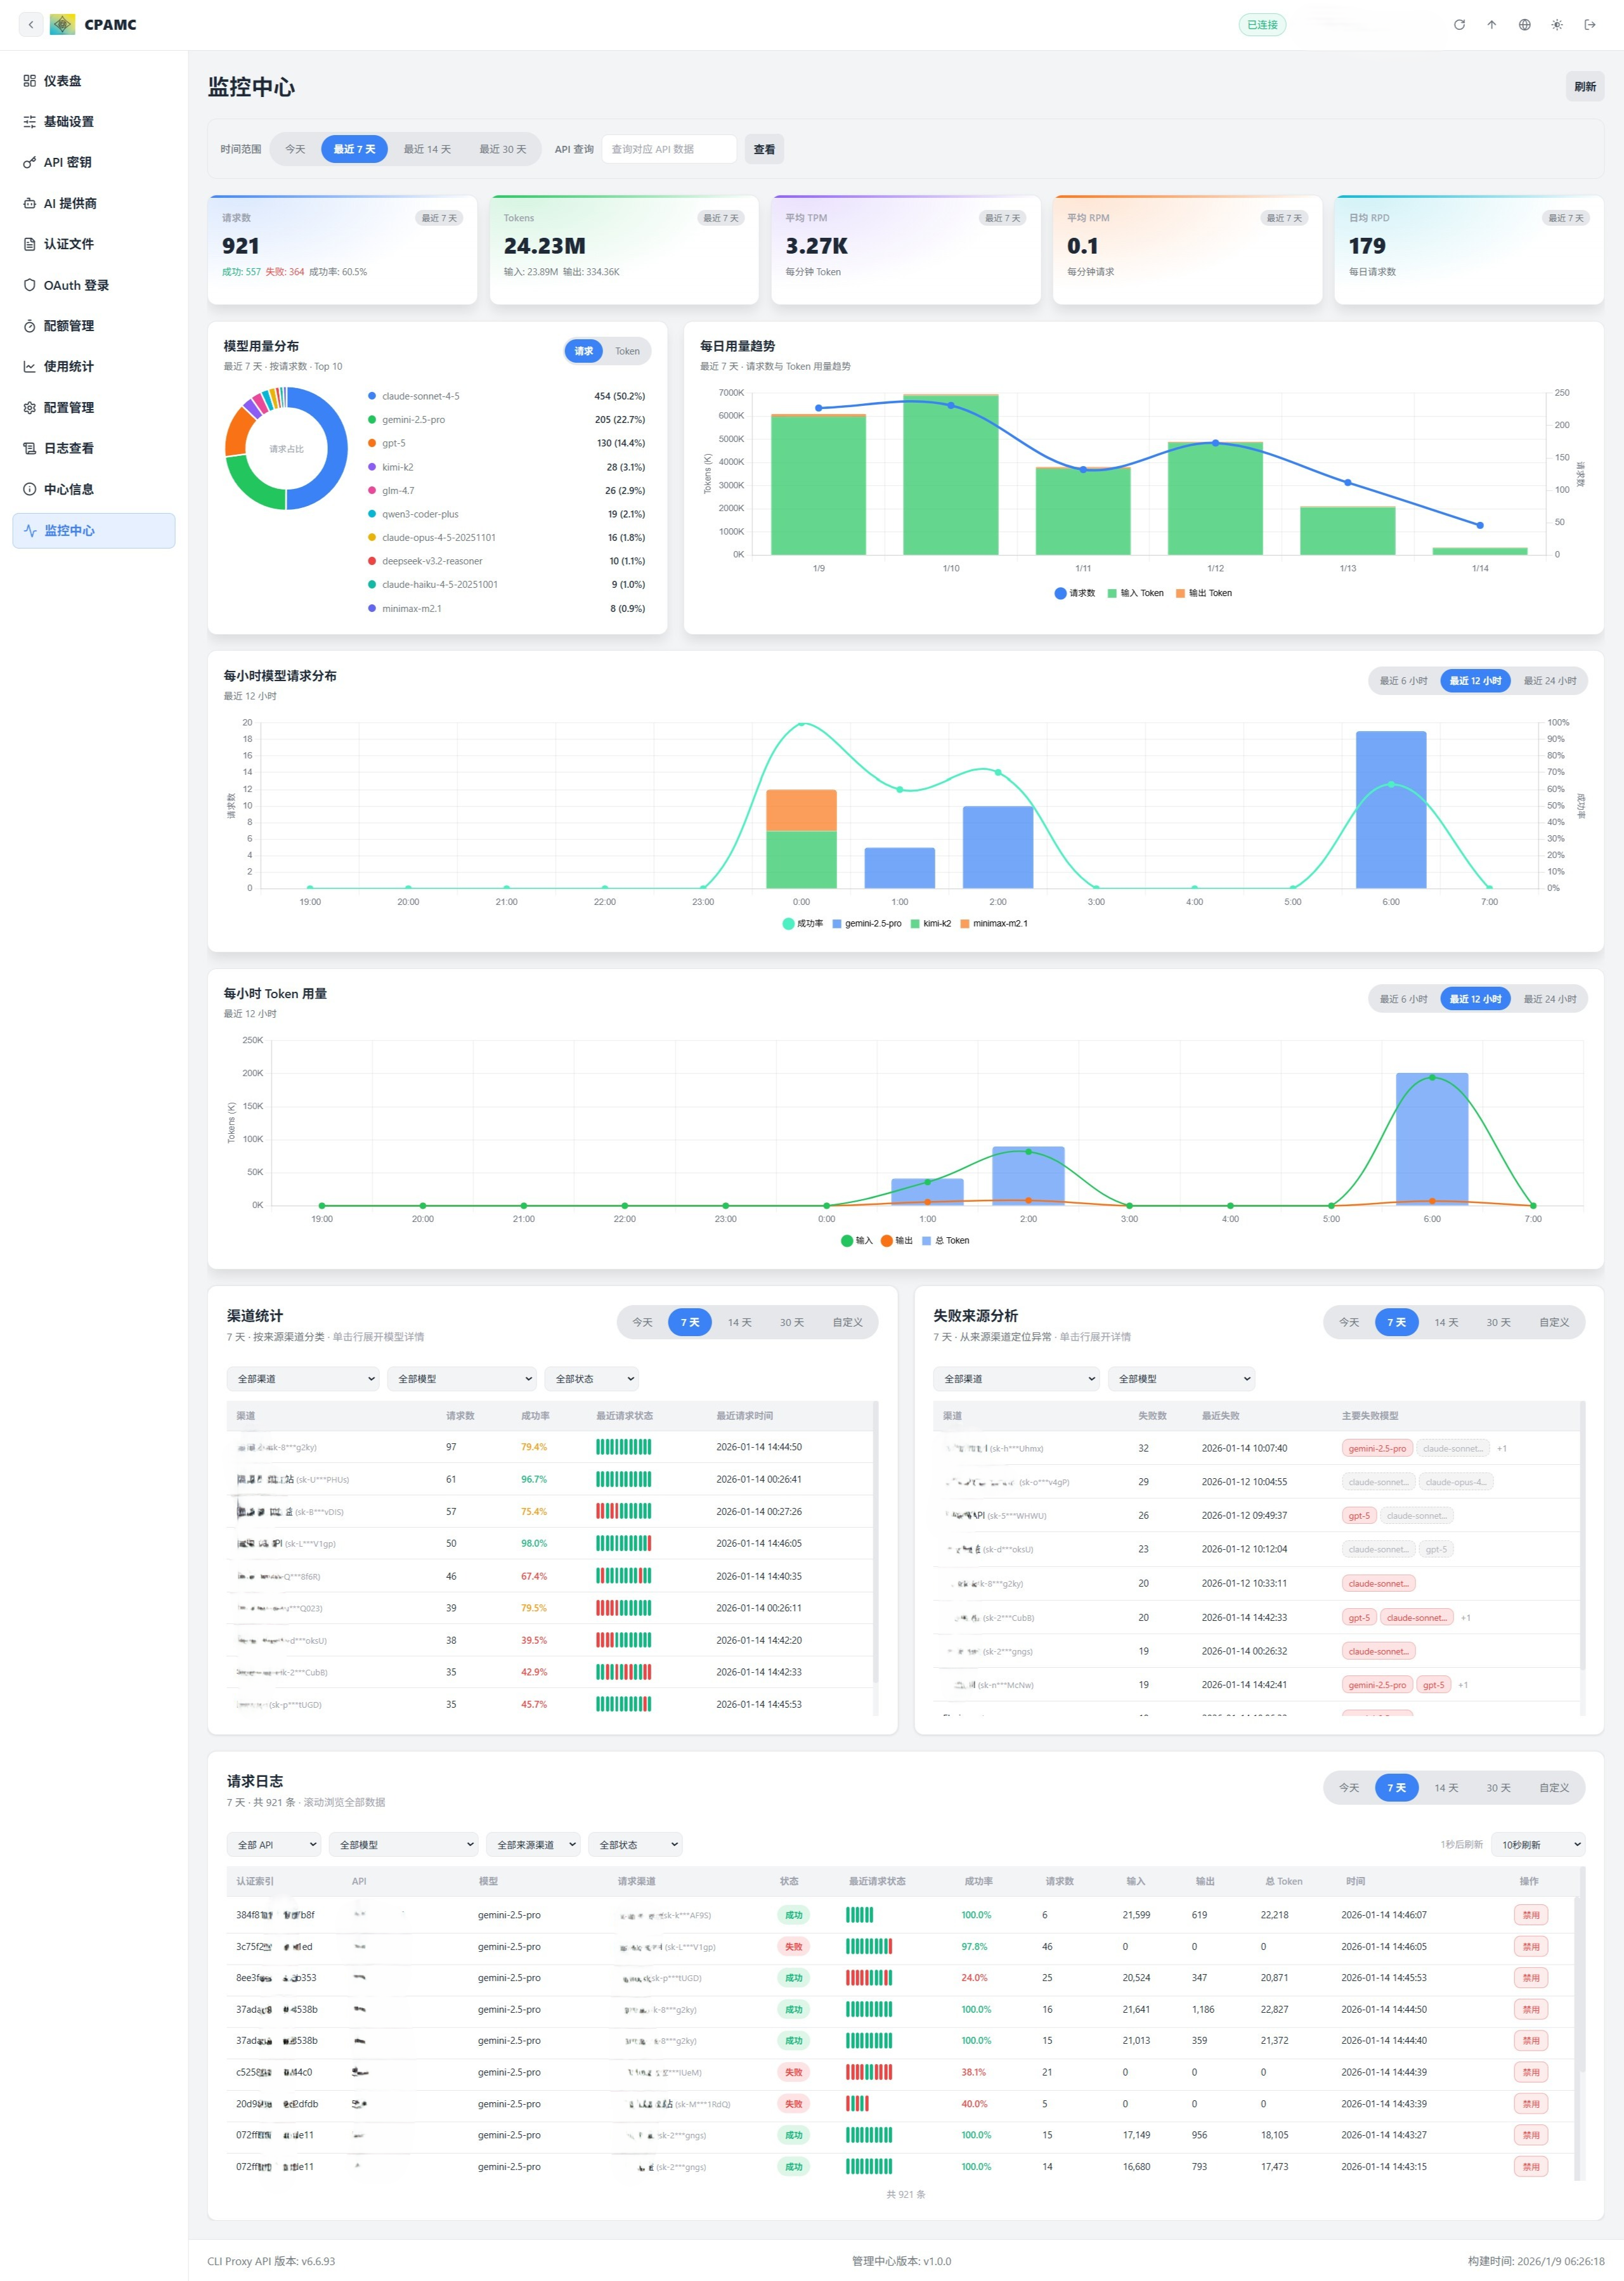This screenshot has height=2281, width=1624.
Task: 点击顶部的主题切换图标
Action: click(1556, 24)
